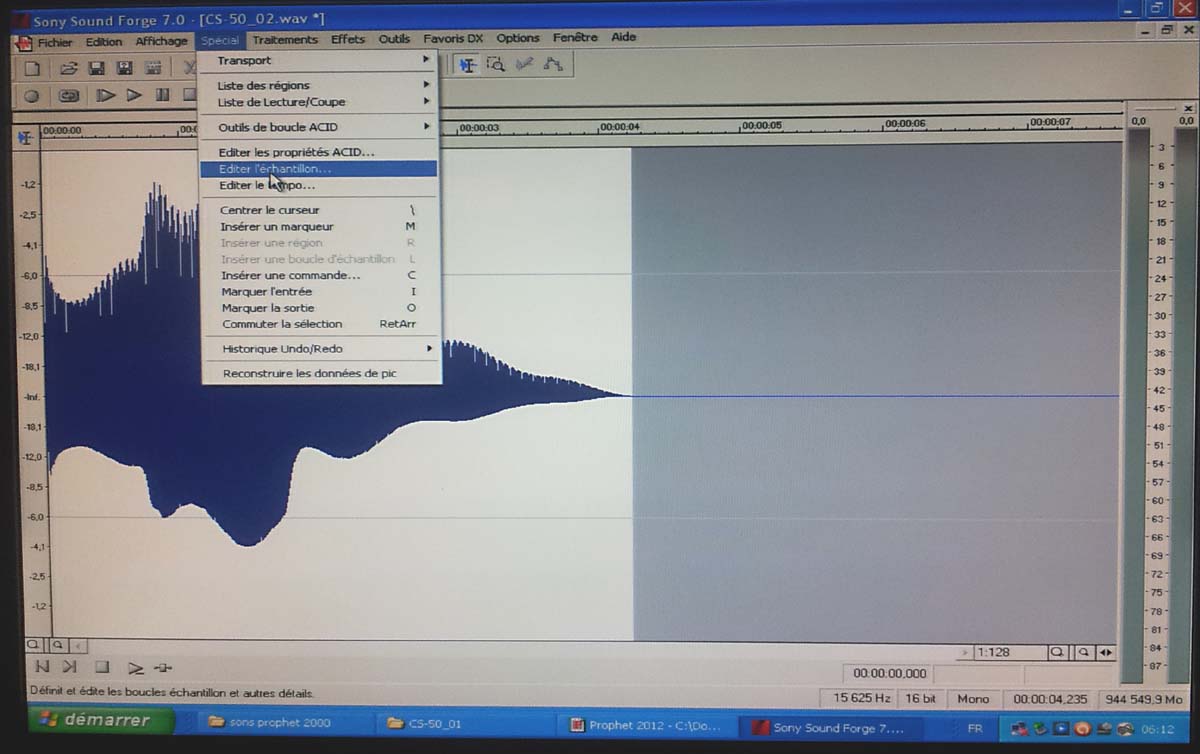Click Pause in transport toolbar
This screenshot has width=1200, height=754.
pyautogui.click(x=162, y=96)
